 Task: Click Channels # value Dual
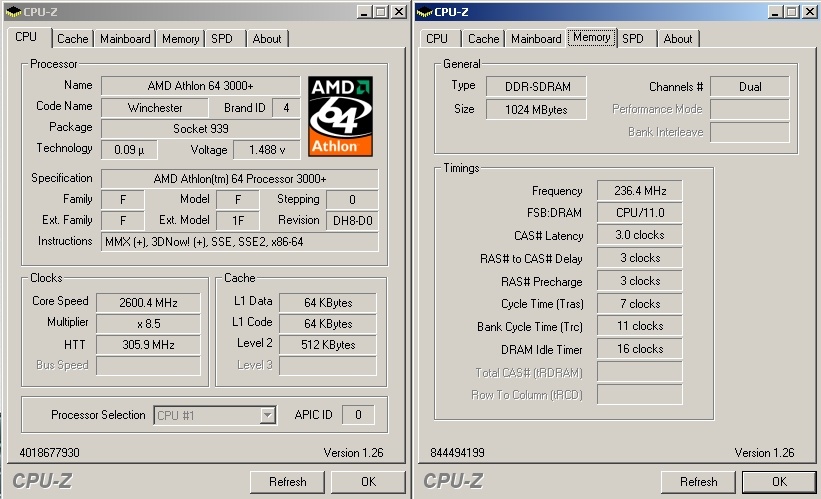click(750, 86)
